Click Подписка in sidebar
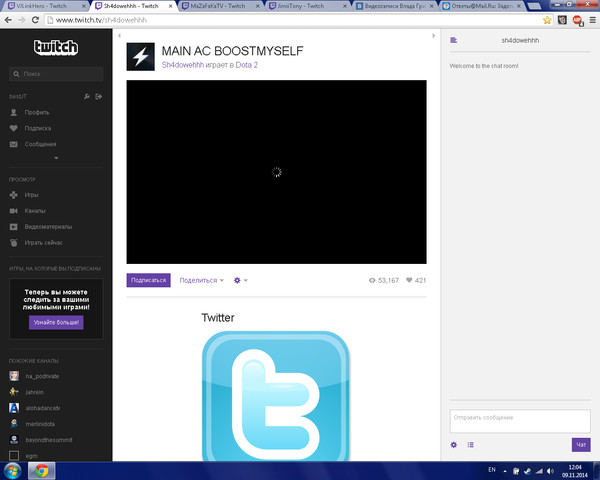The height and width of the screenshot is (480, 600). click(x=38, y=128)
